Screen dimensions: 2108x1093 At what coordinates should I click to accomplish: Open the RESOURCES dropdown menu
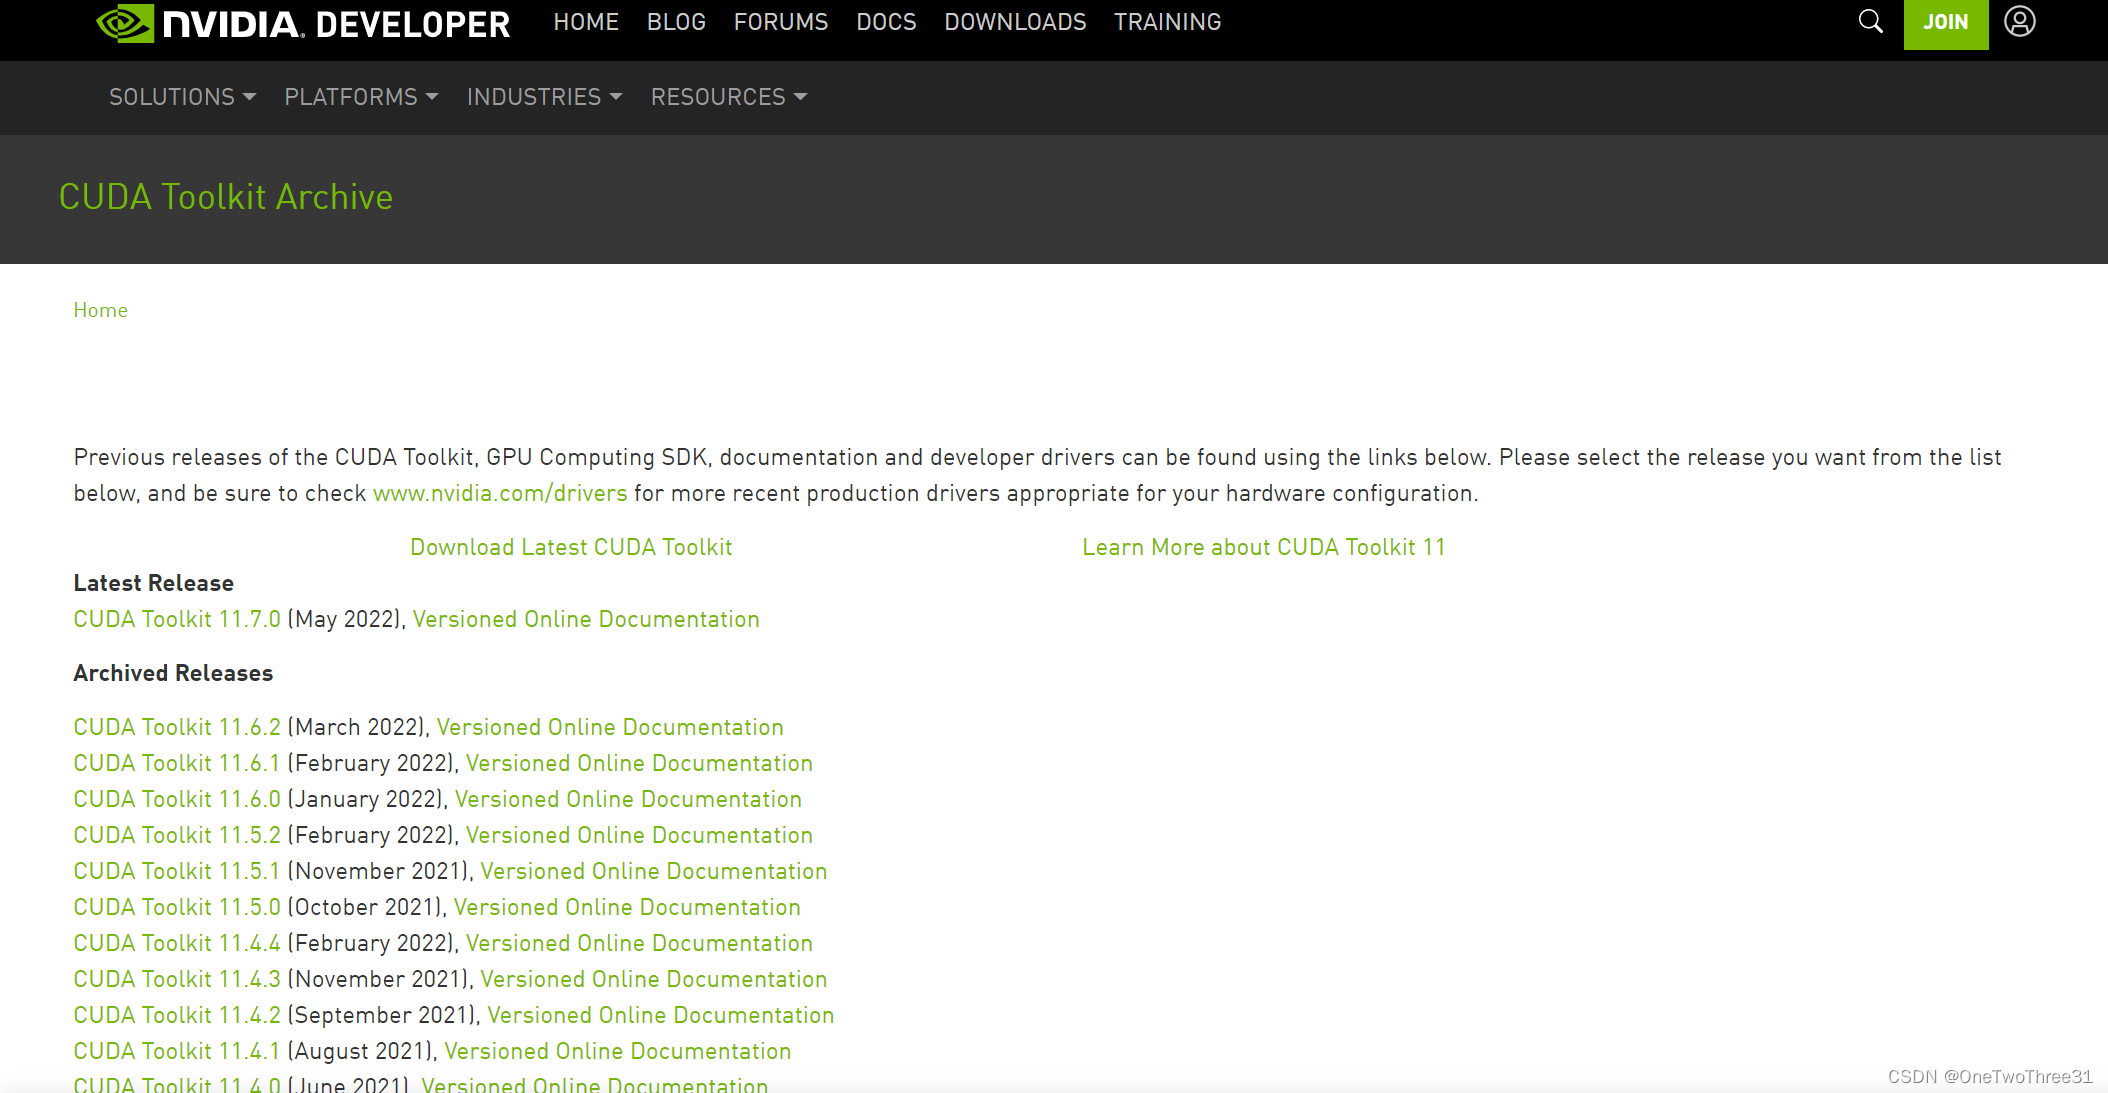click(x=728, y=97)
